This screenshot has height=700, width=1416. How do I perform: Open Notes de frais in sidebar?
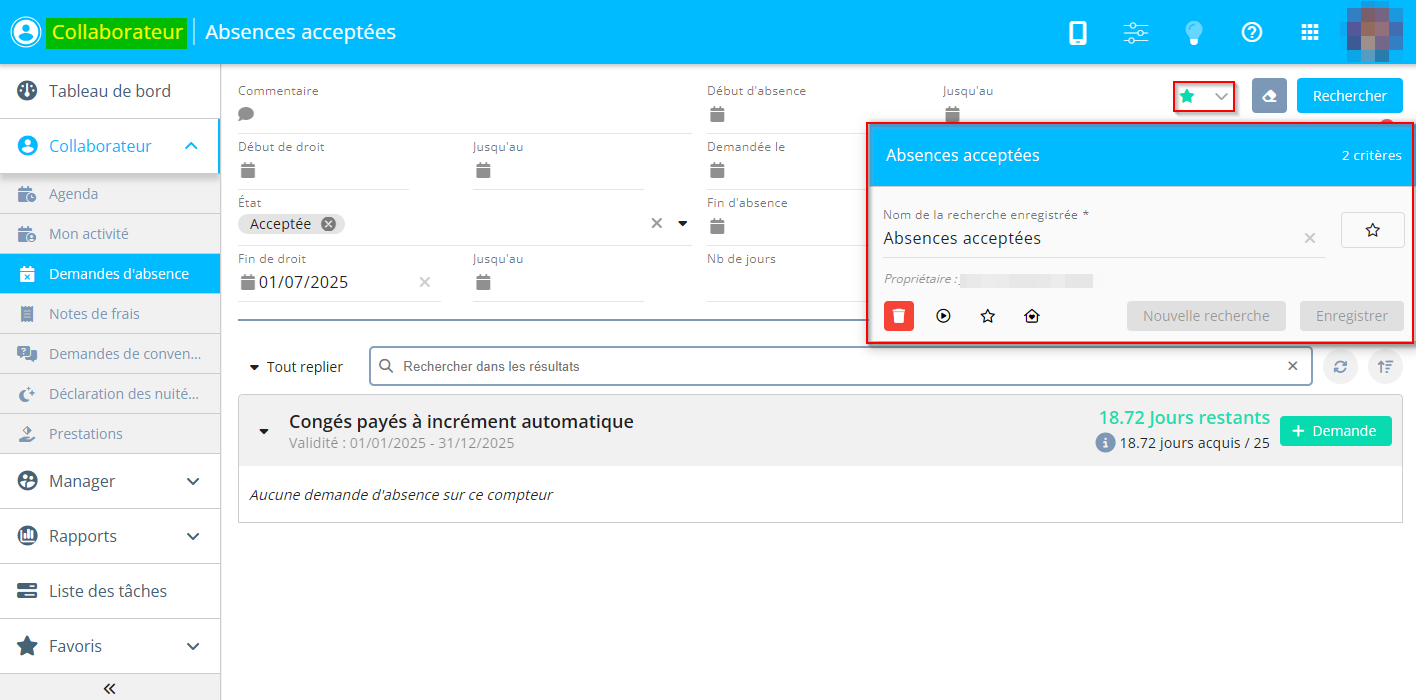click(x=94, y=314)
